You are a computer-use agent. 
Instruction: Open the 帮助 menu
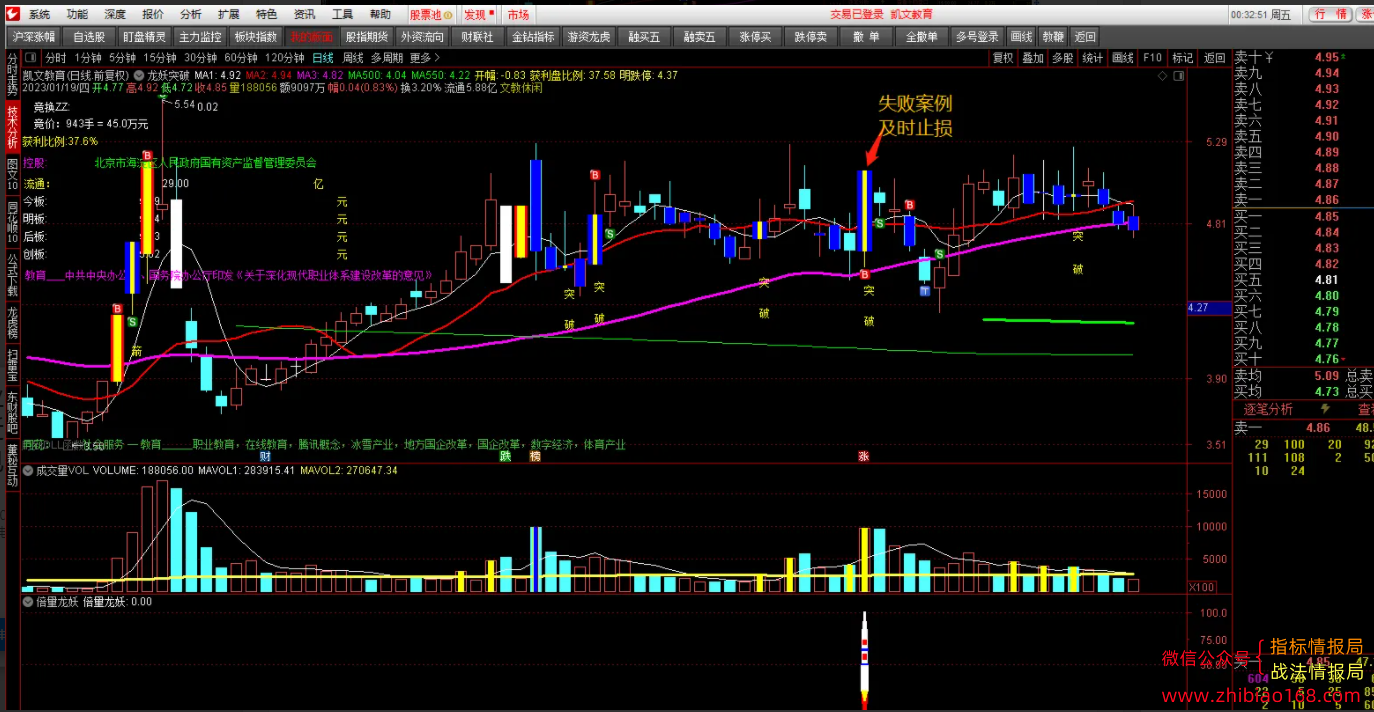(x=380, y=15)
